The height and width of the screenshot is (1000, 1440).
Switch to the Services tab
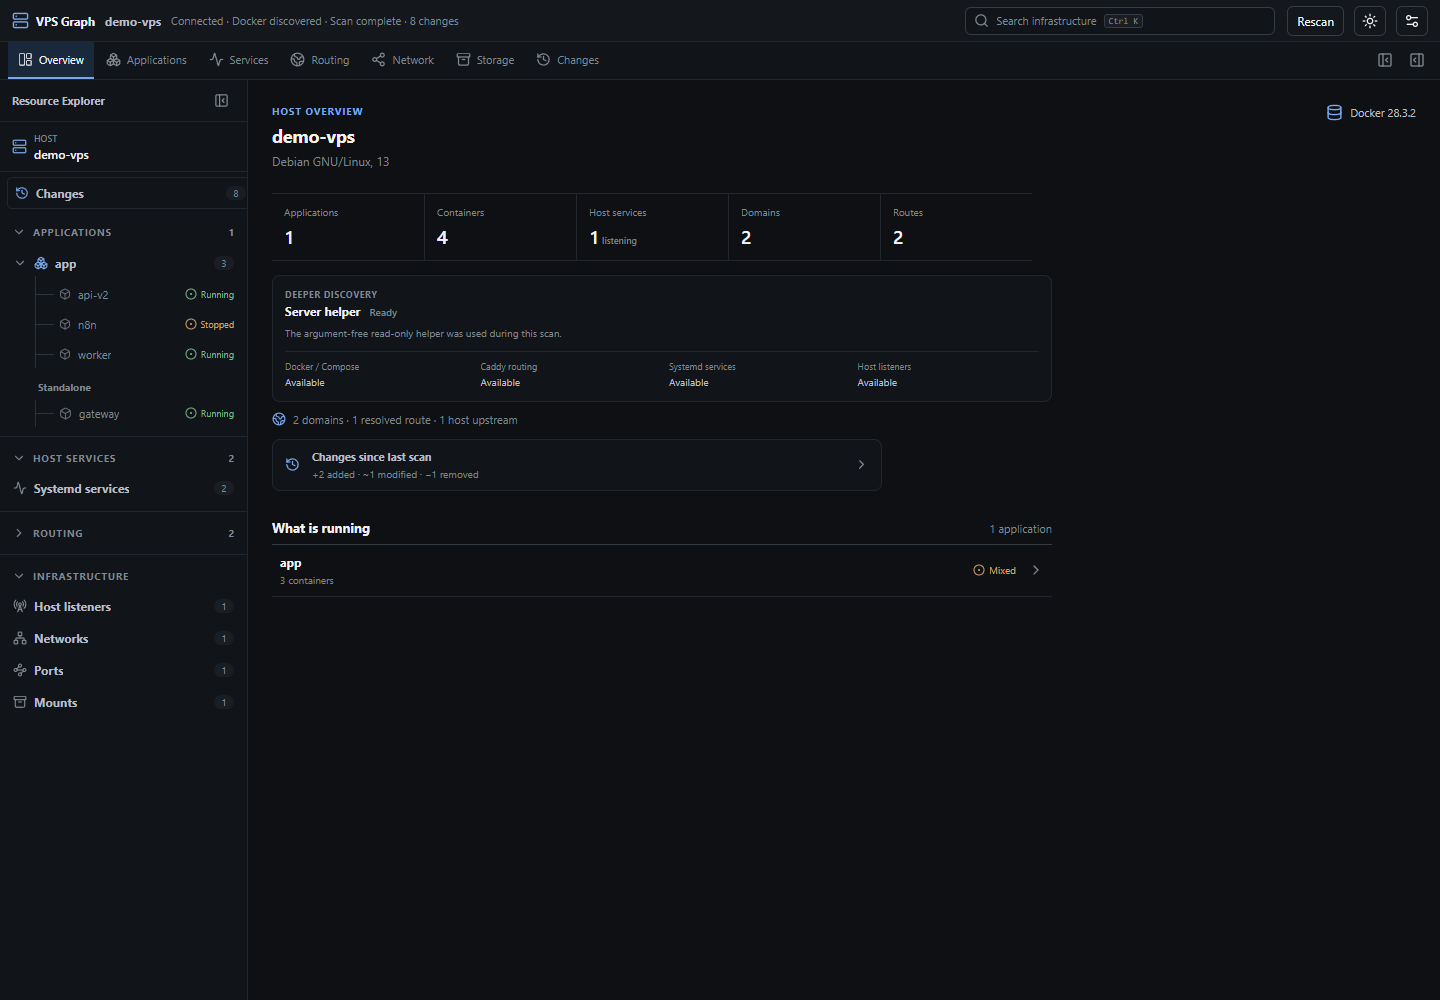click(x=239, y=60)
